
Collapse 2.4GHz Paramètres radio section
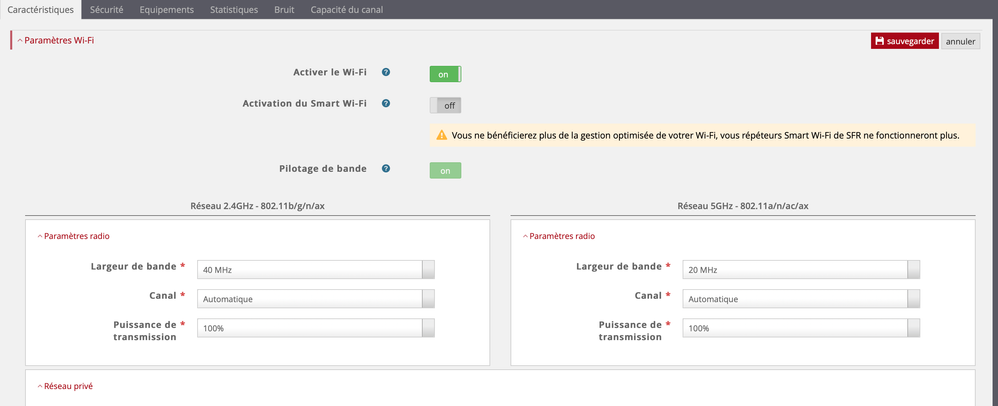click(73, 236)
